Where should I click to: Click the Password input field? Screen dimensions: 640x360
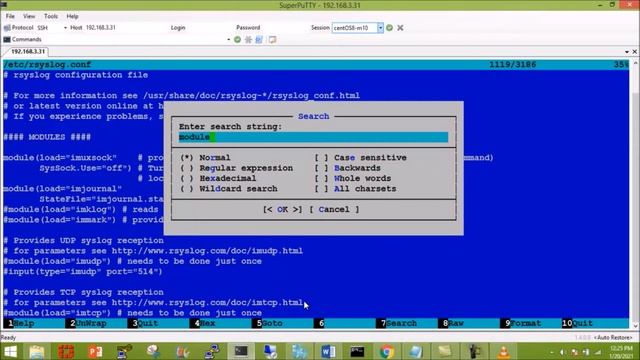284,28
